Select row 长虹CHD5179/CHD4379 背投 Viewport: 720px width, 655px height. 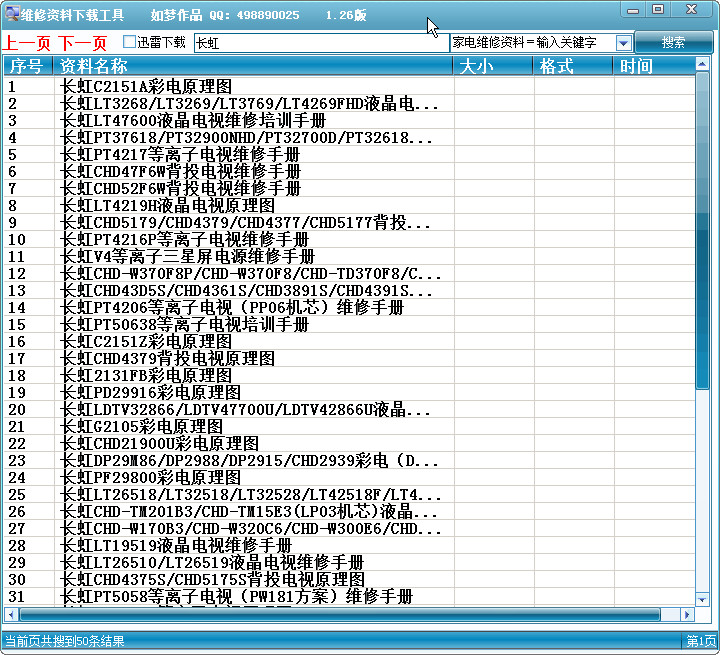(x=349, y=222)
